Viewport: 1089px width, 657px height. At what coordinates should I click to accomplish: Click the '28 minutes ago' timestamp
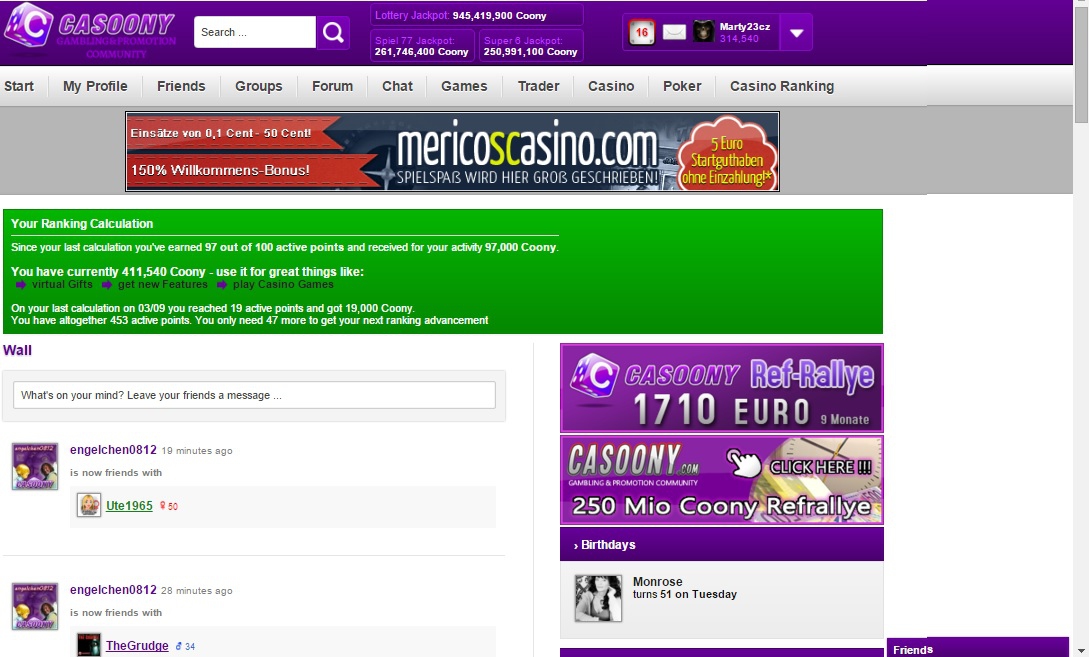[x=197, y=591]
